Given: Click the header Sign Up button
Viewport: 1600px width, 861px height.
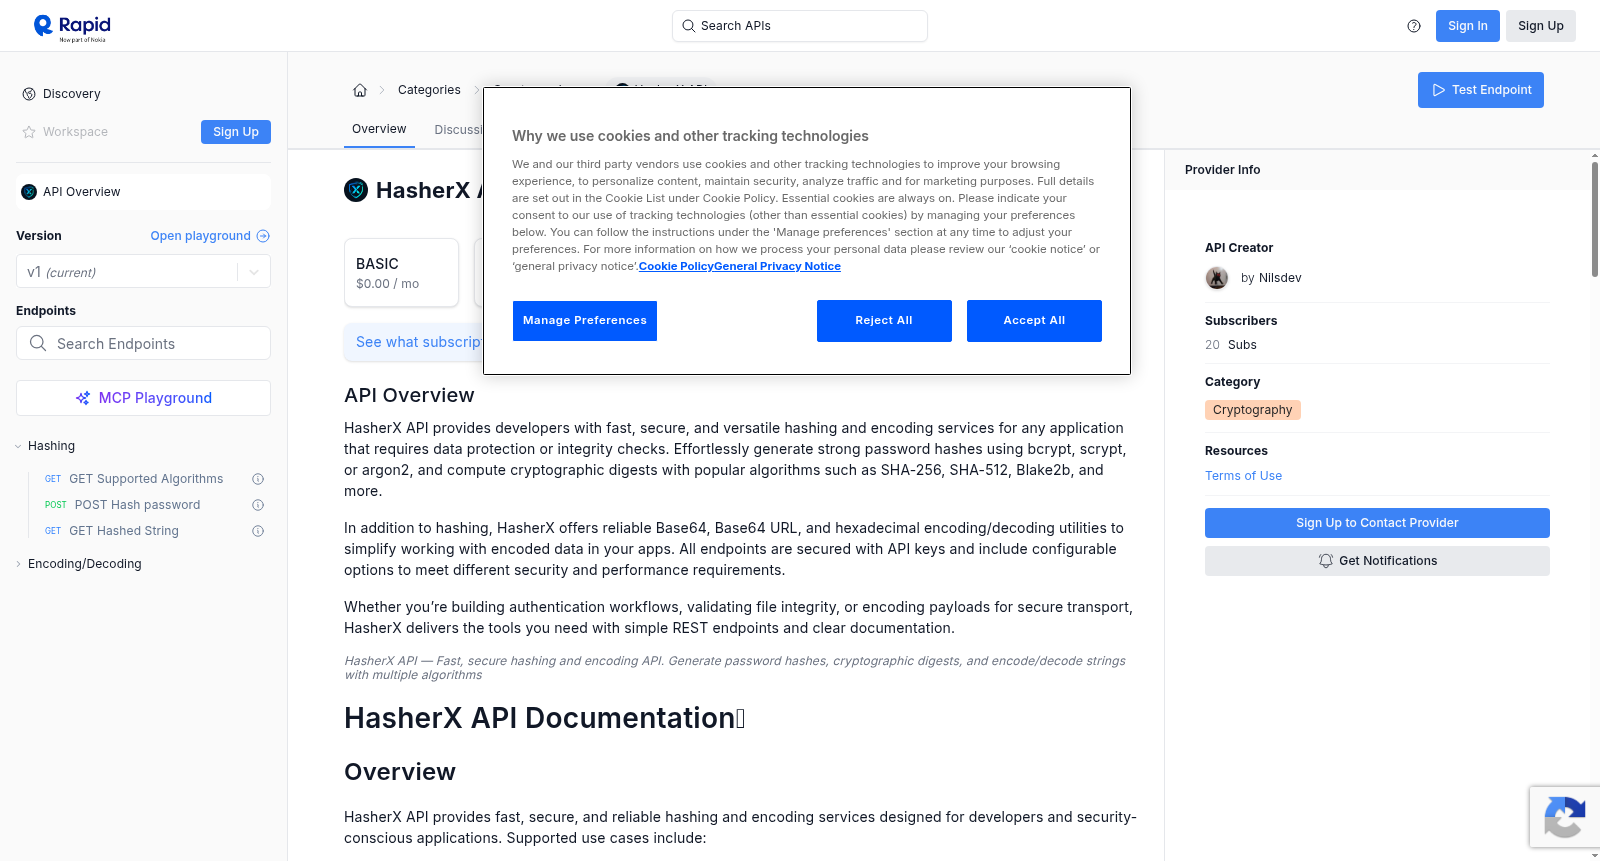Looking at the screenshot, I should (1540, 26).
